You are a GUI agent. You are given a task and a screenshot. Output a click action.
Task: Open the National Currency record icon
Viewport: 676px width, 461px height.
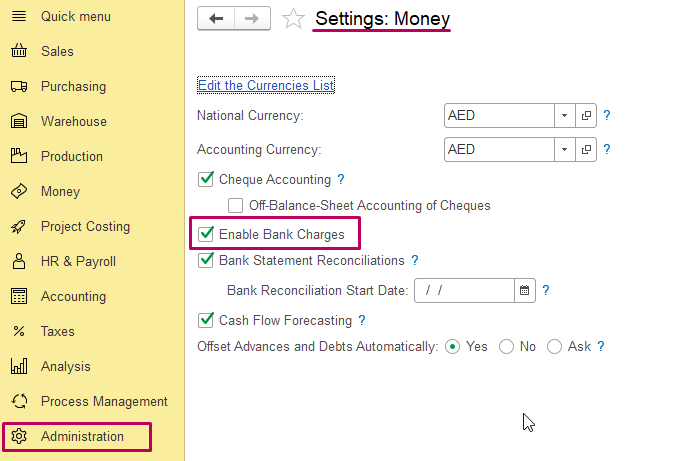coord(586,116)
